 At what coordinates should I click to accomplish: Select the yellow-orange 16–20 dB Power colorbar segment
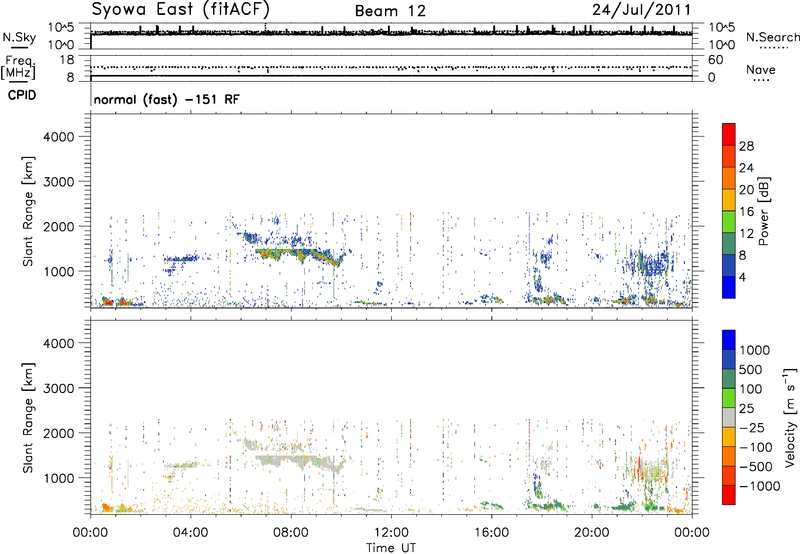click(x=729, y=200)
